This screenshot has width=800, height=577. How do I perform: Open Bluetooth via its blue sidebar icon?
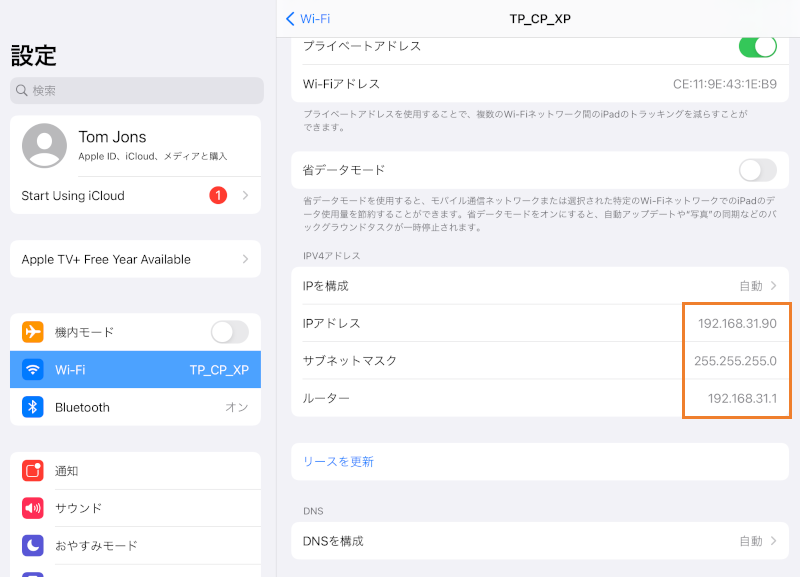[x=30, y=407]
